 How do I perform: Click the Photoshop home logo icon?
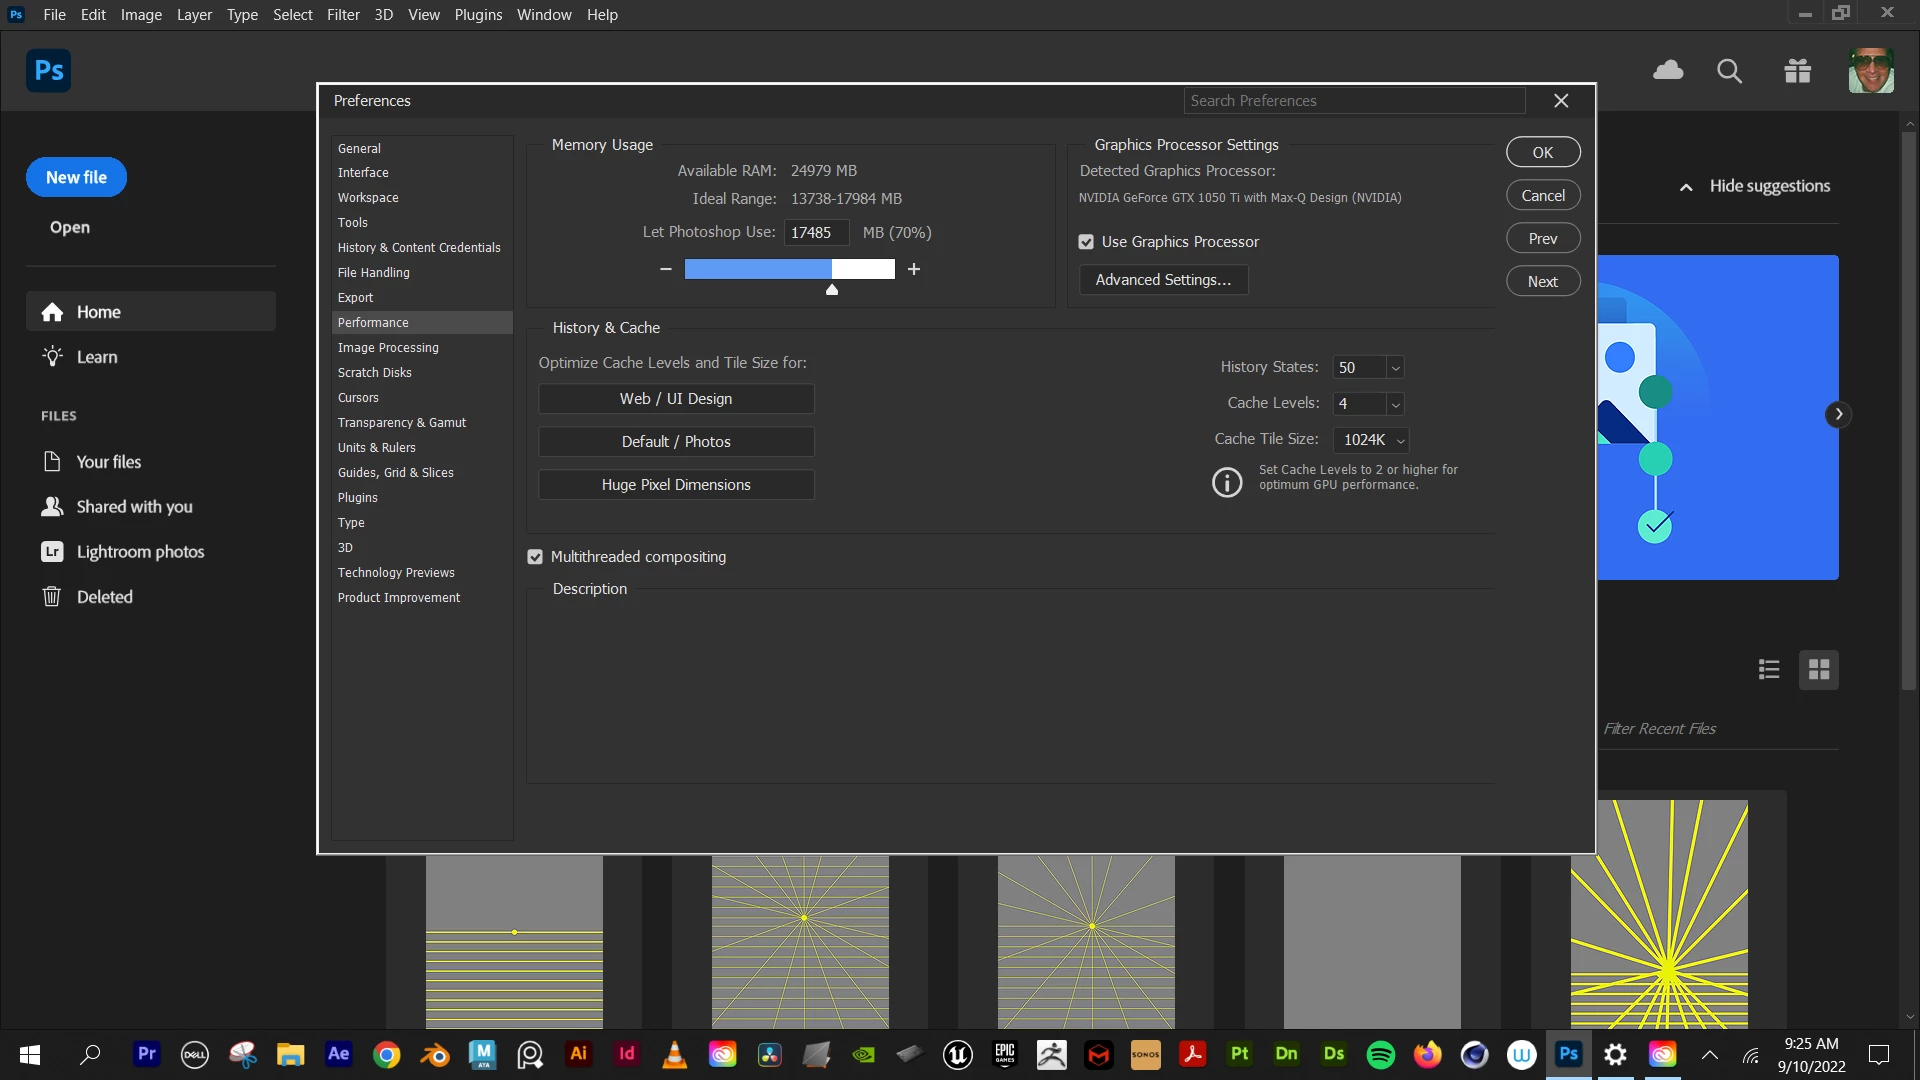[x=48, y=71]
